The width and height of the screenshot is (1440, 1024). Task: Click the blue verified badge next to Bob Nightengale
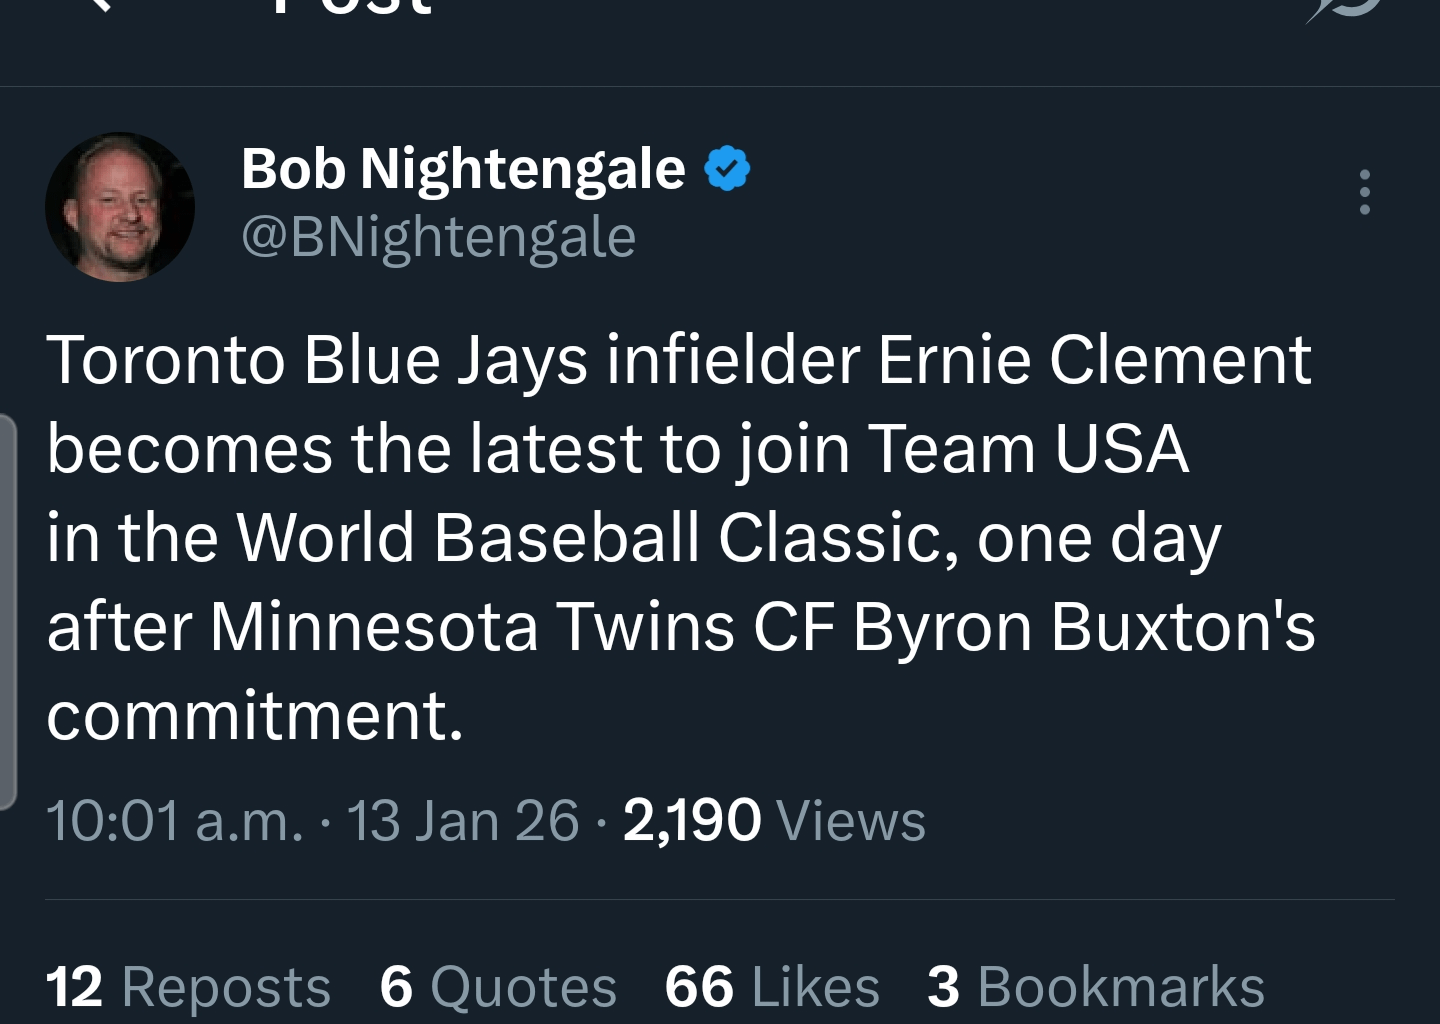click(725, 169)
